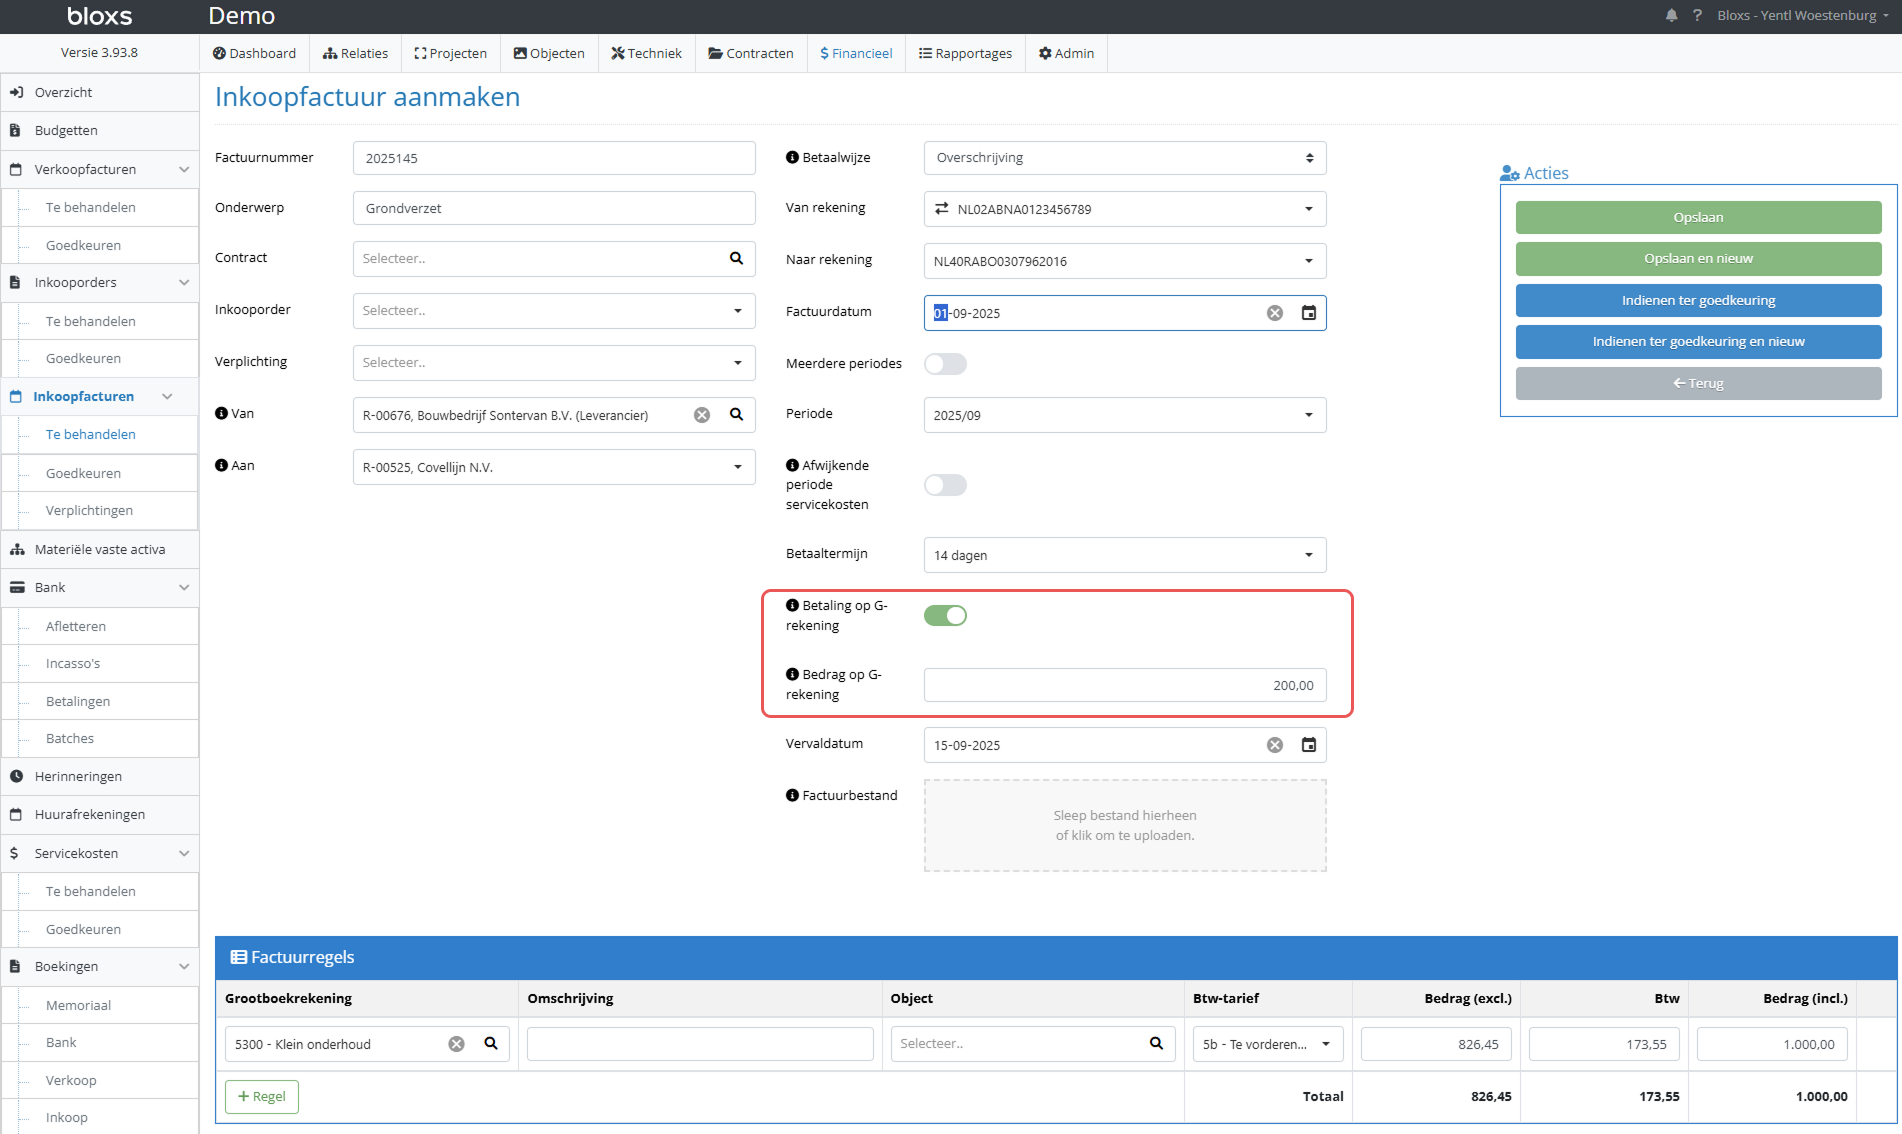Viewport: 1902px width, 1134px height.
Task: Open the Btw-tarief dropdown
Action: 1267,1044
